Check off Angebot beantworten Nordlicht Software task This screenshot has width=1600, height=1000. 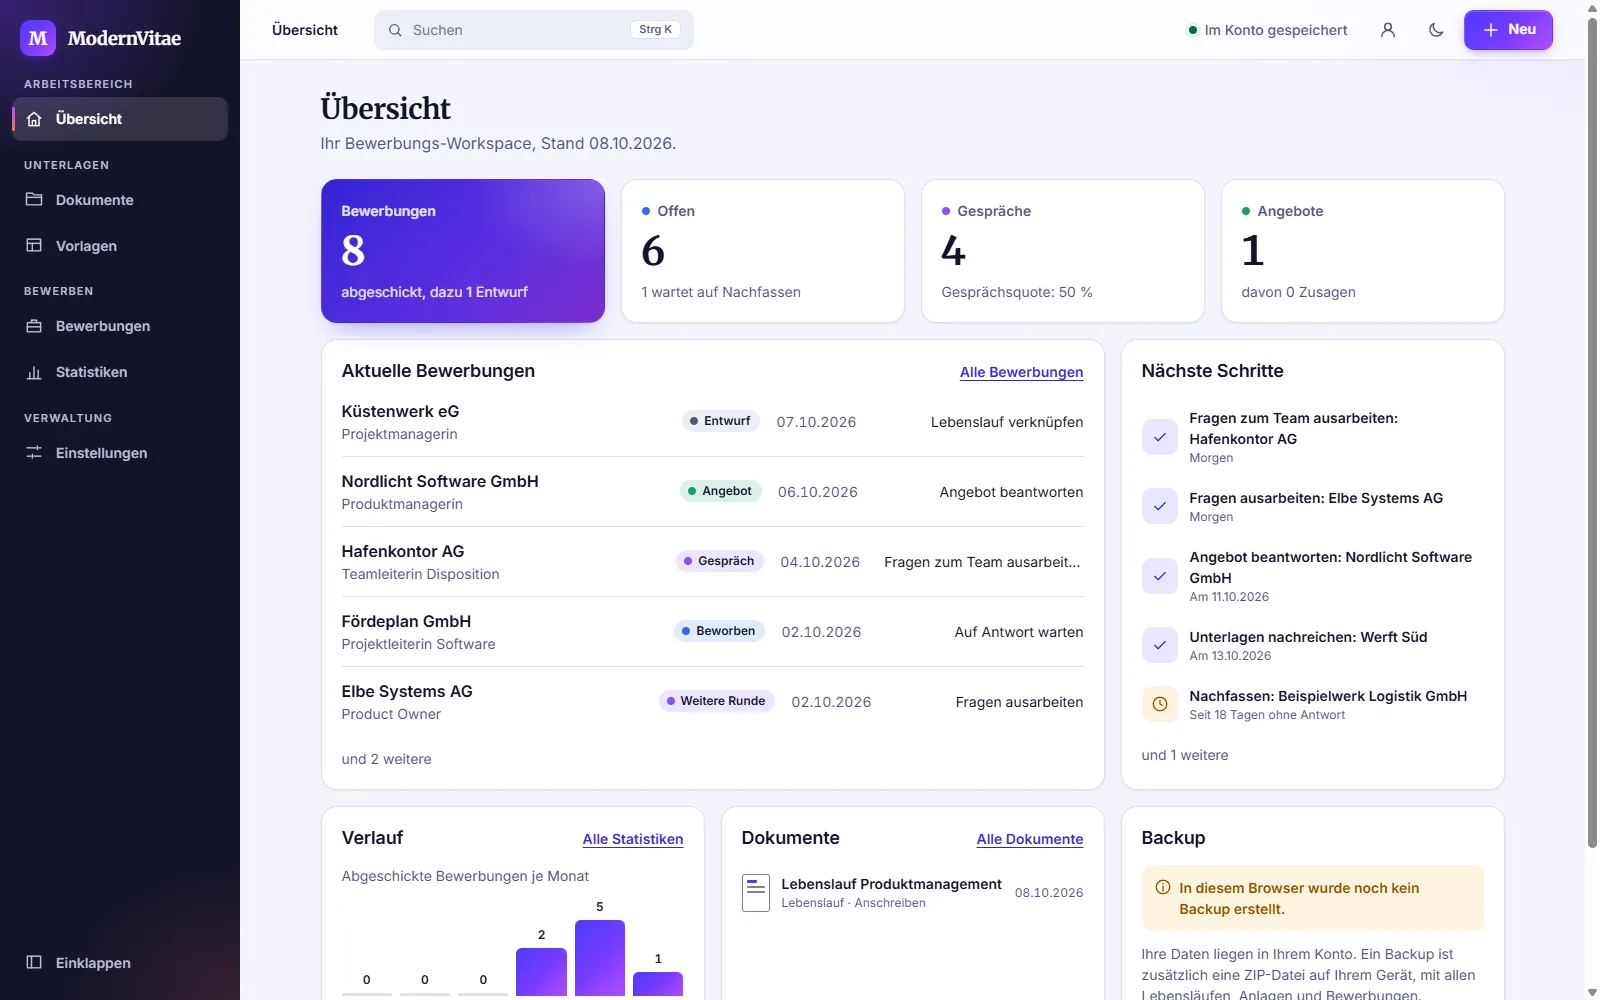coord(1160,576)
